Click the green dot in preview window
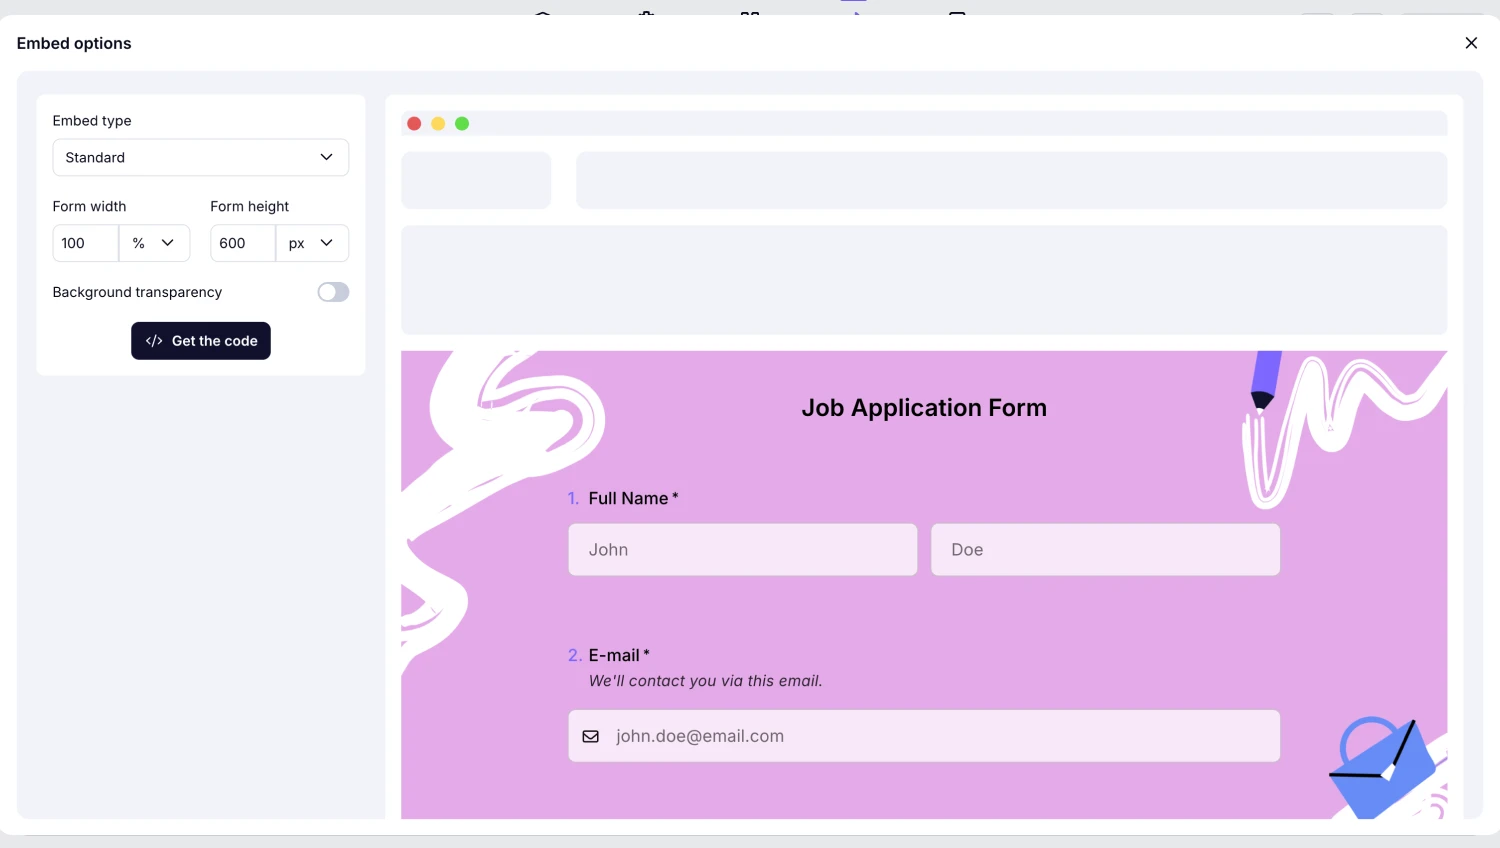The width and height of the screenshot is (1500, 848). 462,124
